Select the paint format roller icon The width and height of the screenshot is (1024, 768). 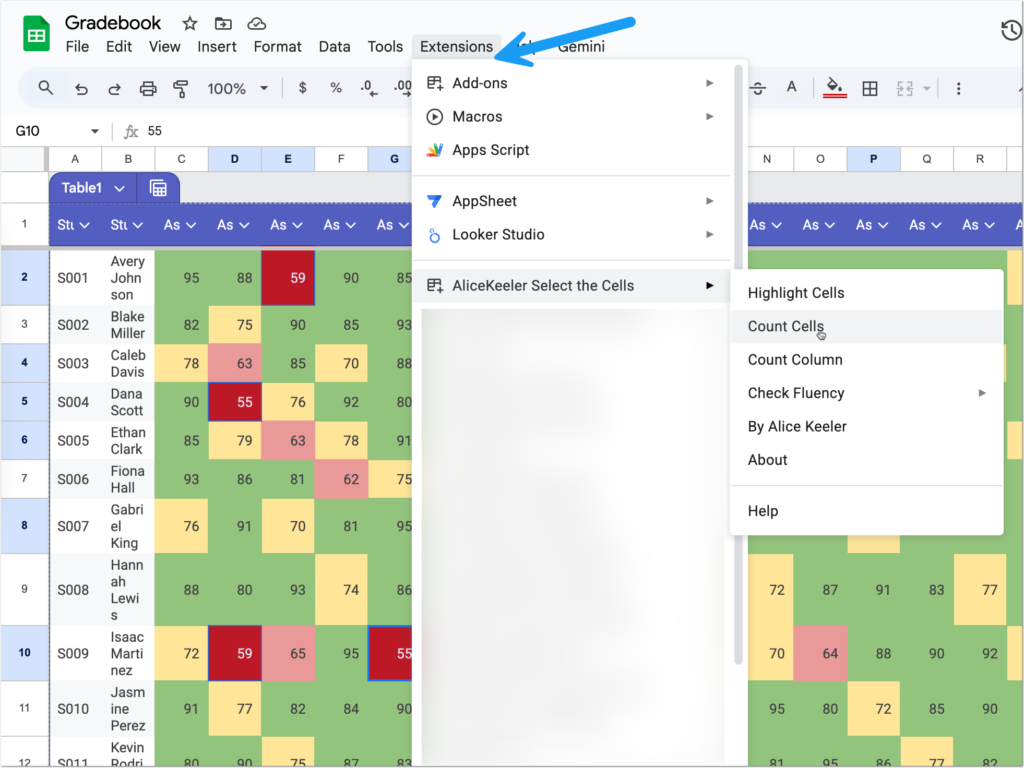(181, 89)
